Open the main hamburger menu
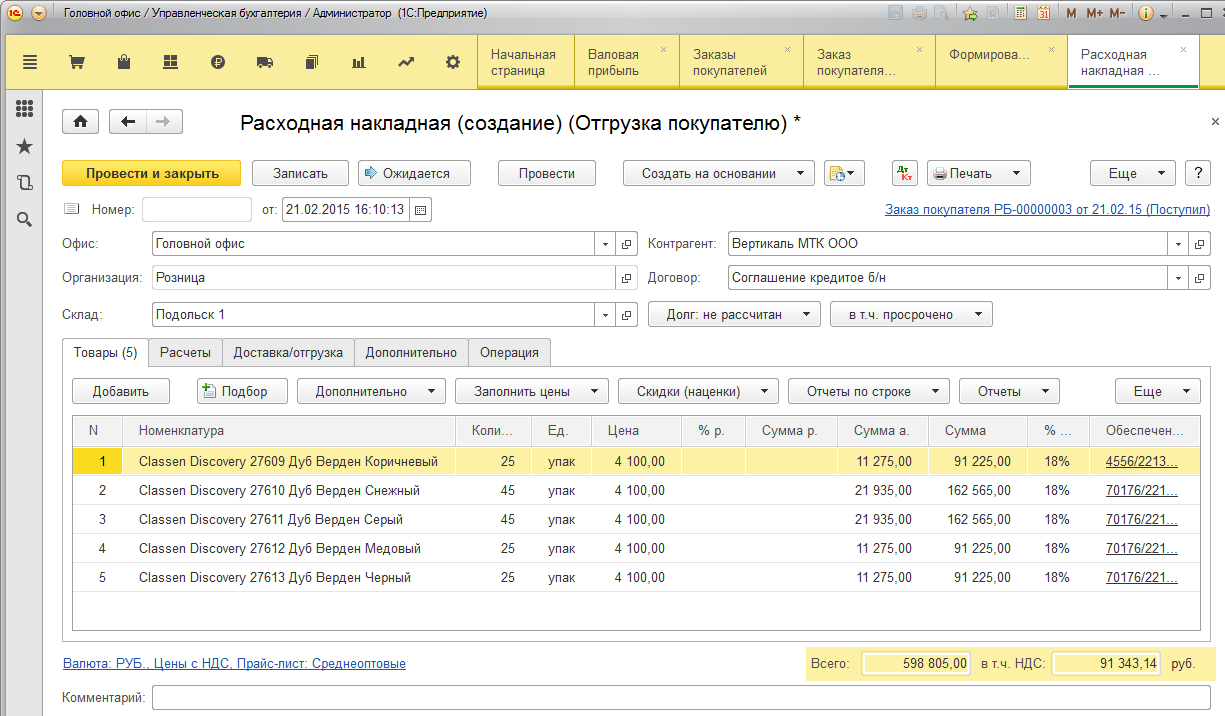The image size is (1225, 716). tap(29, 62)
